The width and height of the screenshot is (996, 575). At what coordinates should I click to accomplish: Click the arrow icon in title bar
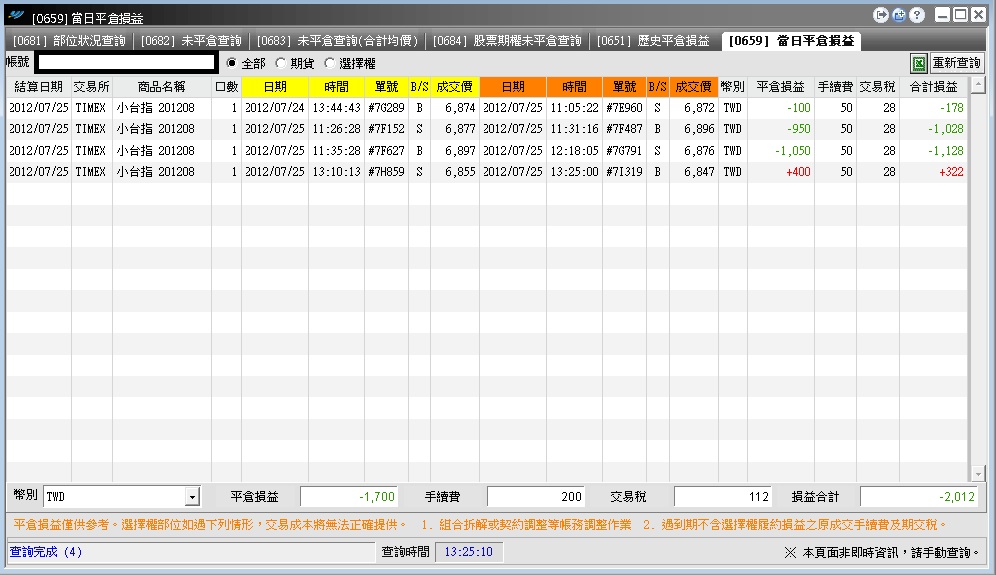[880, 15]
